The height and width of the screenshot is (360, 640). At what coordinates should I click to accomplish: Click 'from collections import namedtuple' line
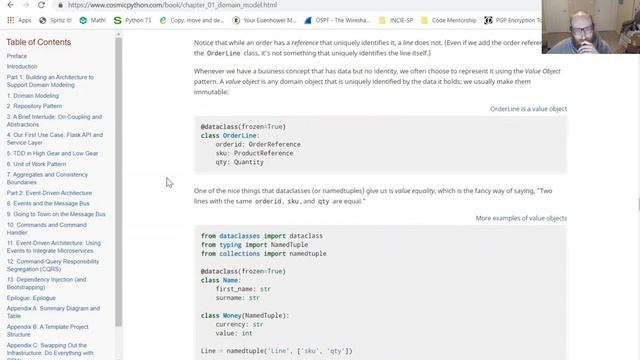263,254
